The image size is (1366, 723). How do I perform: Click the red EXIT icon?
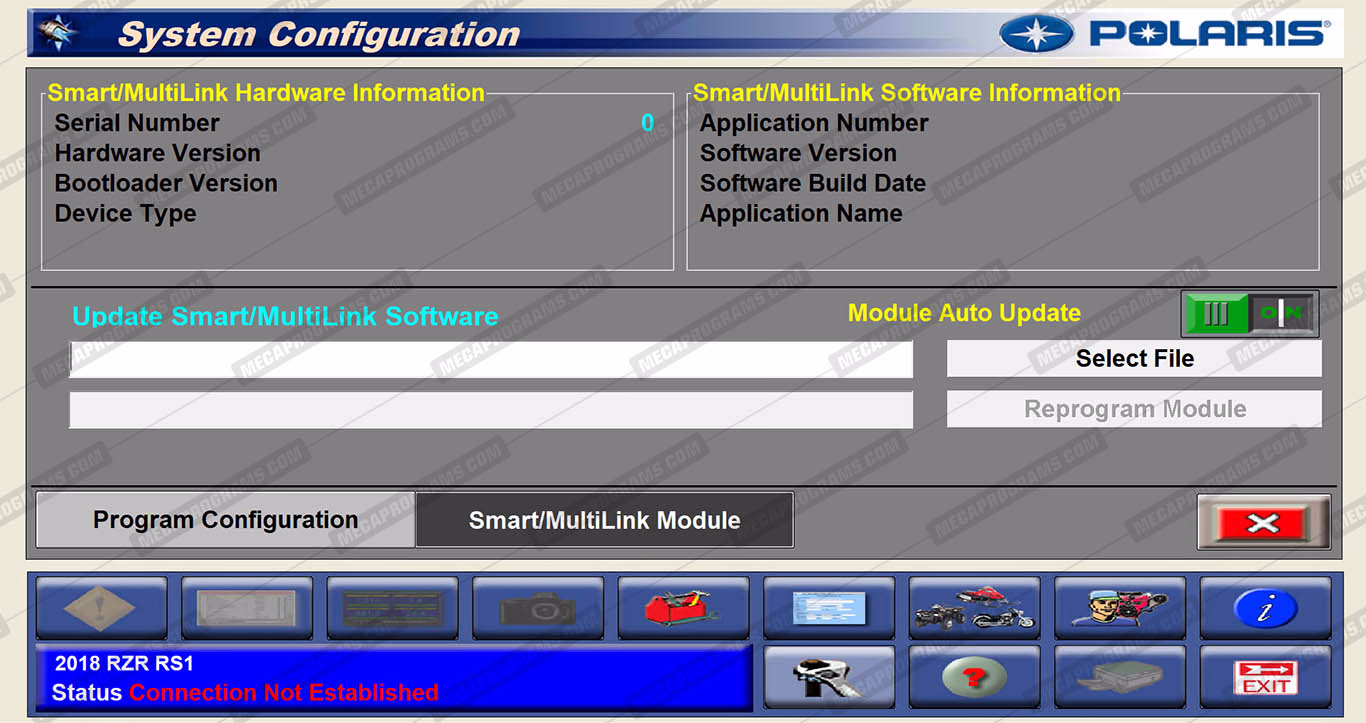coord(1265,677)
